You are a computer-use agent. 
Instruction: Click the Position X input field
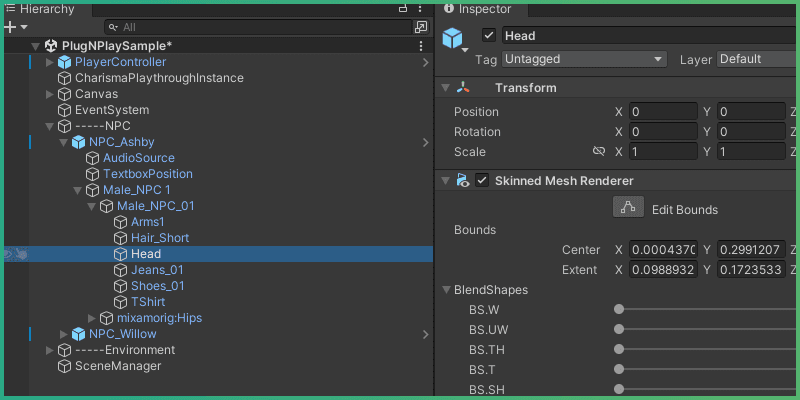click(x=662, y=112)
